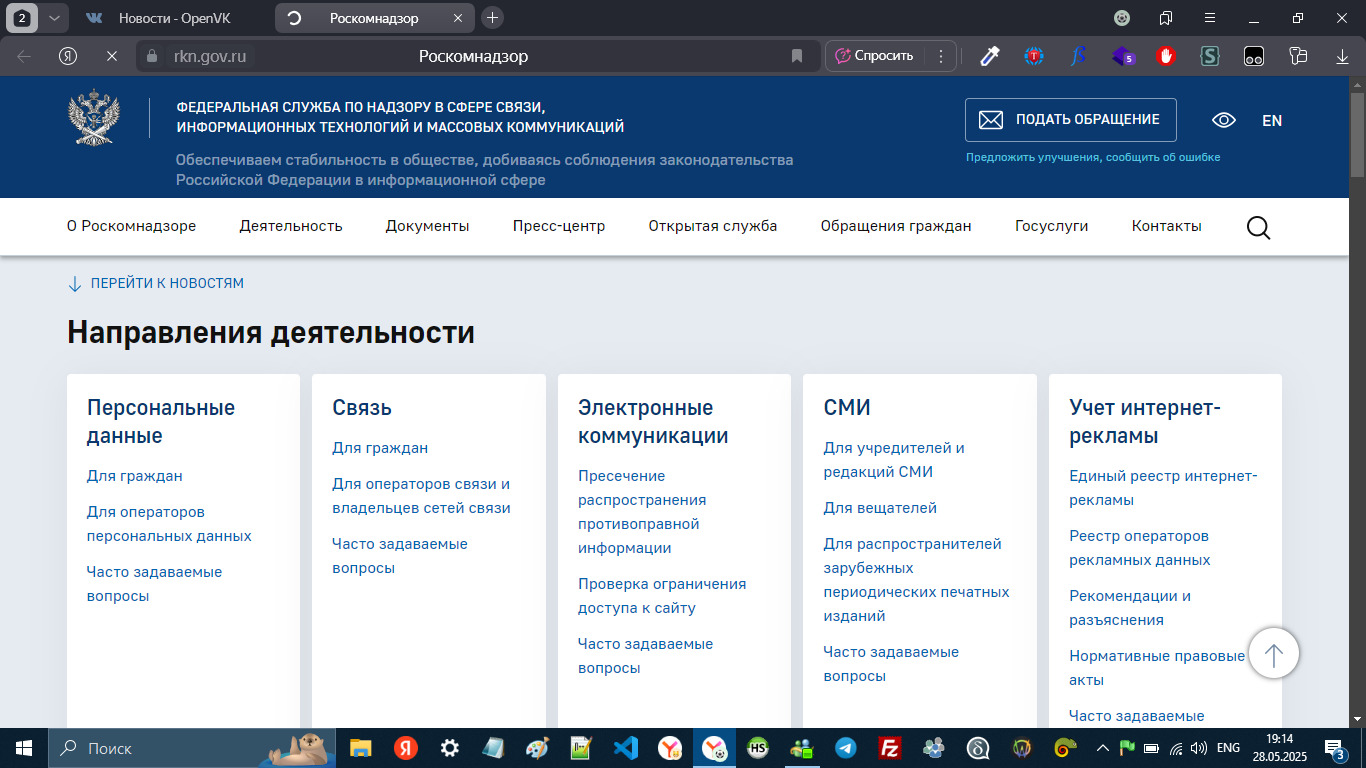Screen dimensions: 1366x768
Task: Open the Документы menu item
Action: [427, 226]
